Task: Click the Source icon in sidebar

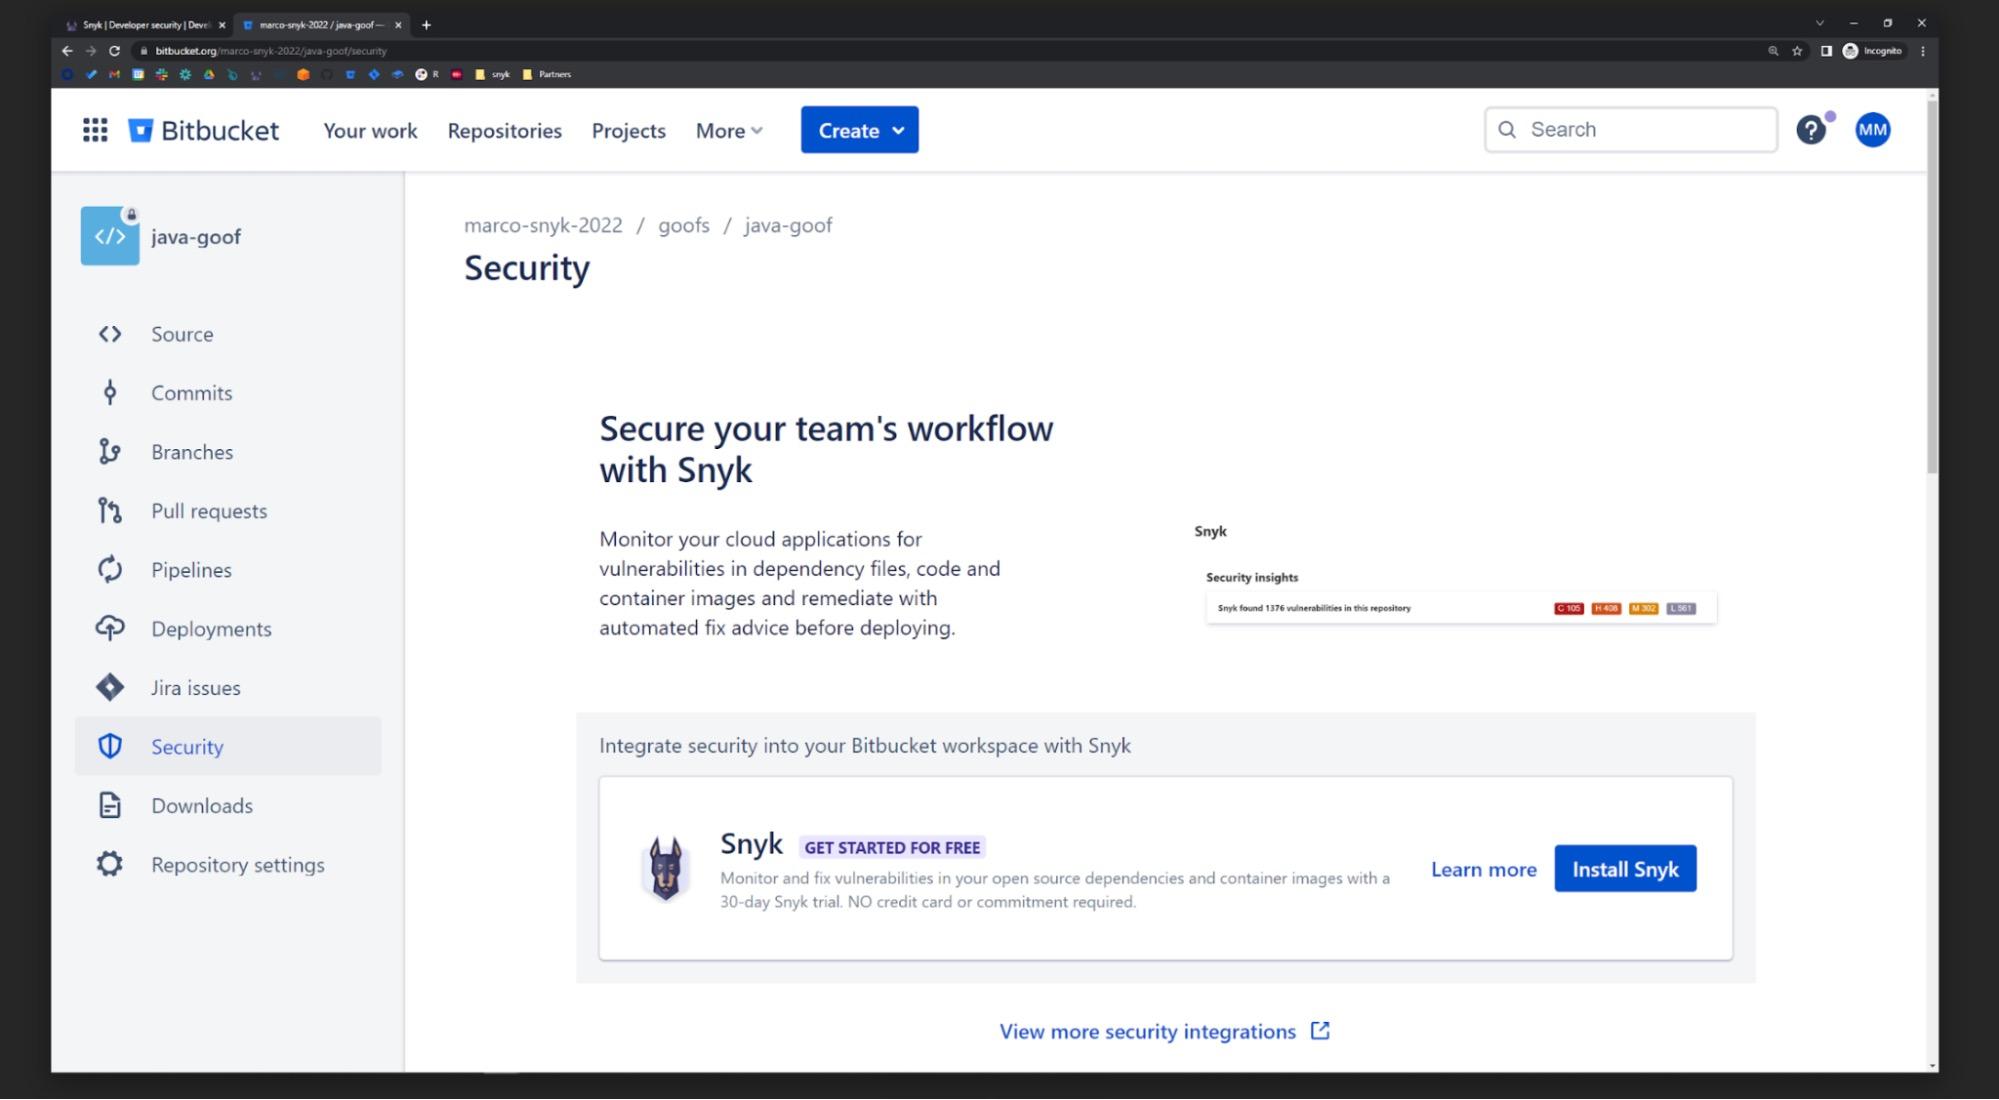Action: (x=110, y=333)
